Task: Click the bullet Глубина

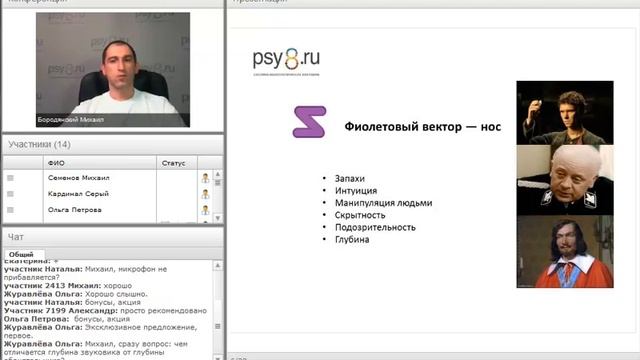Action: pos(352,240)
